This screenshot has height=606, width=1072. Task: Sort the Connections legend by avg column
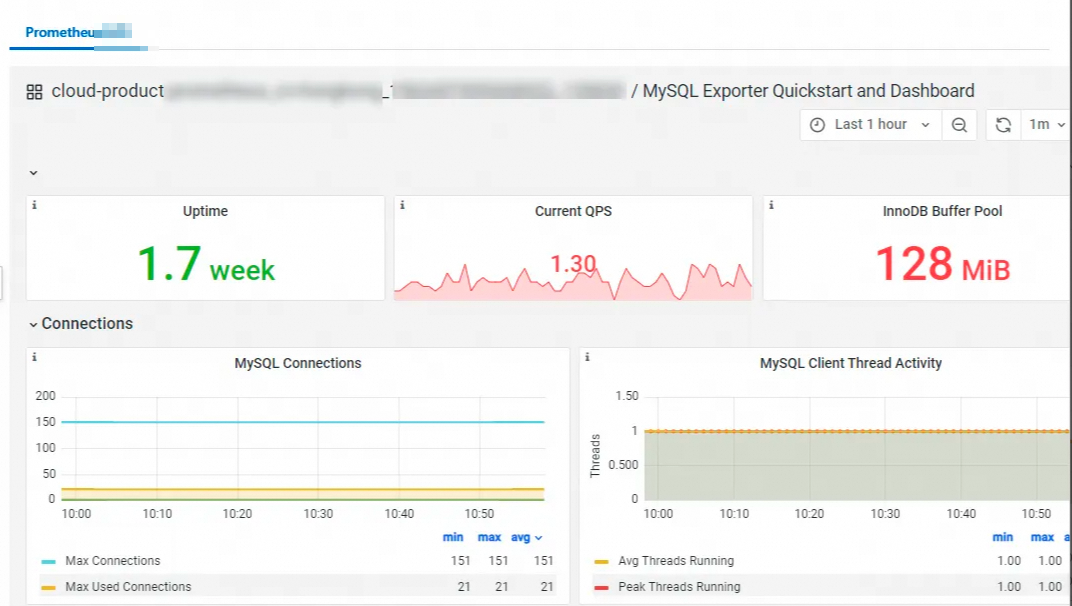pos(526,538)
